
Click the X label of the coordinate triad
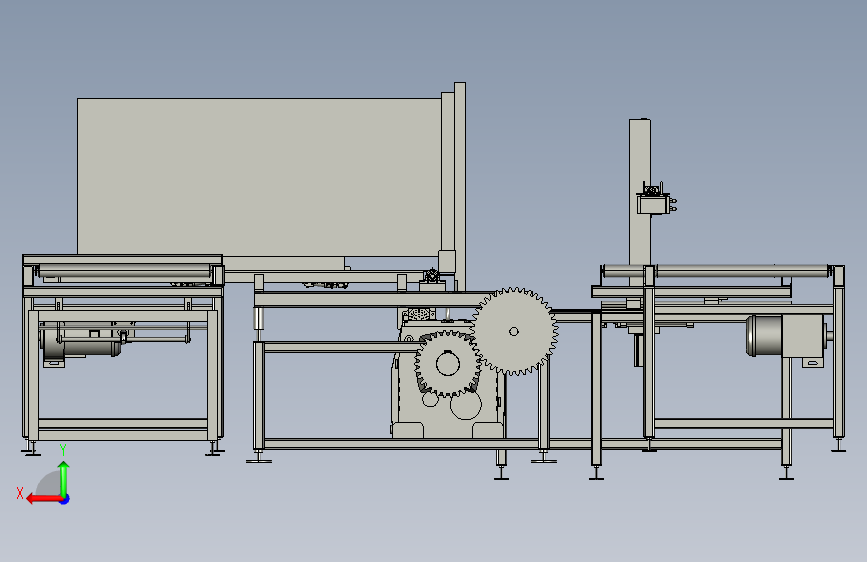[20, 493]
